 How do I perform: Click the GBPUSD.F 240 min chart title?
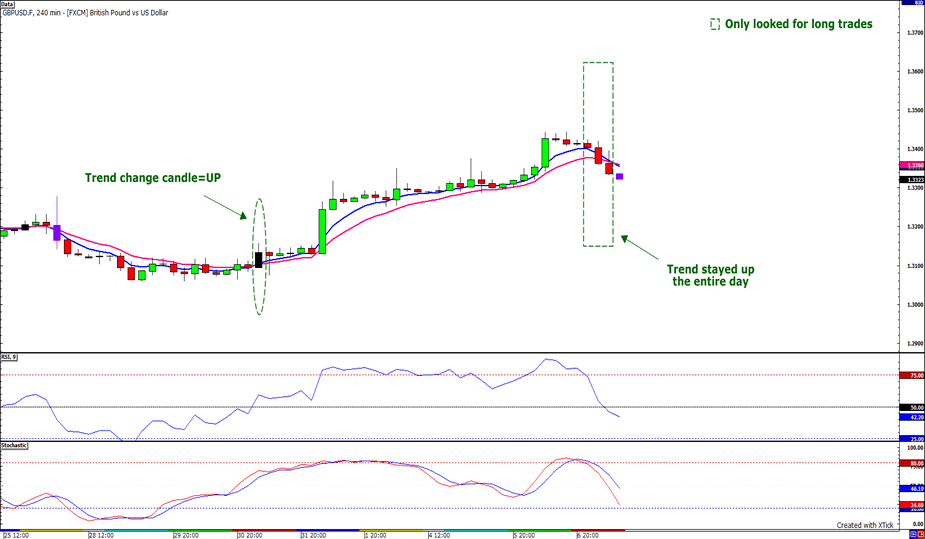[85, 12]
